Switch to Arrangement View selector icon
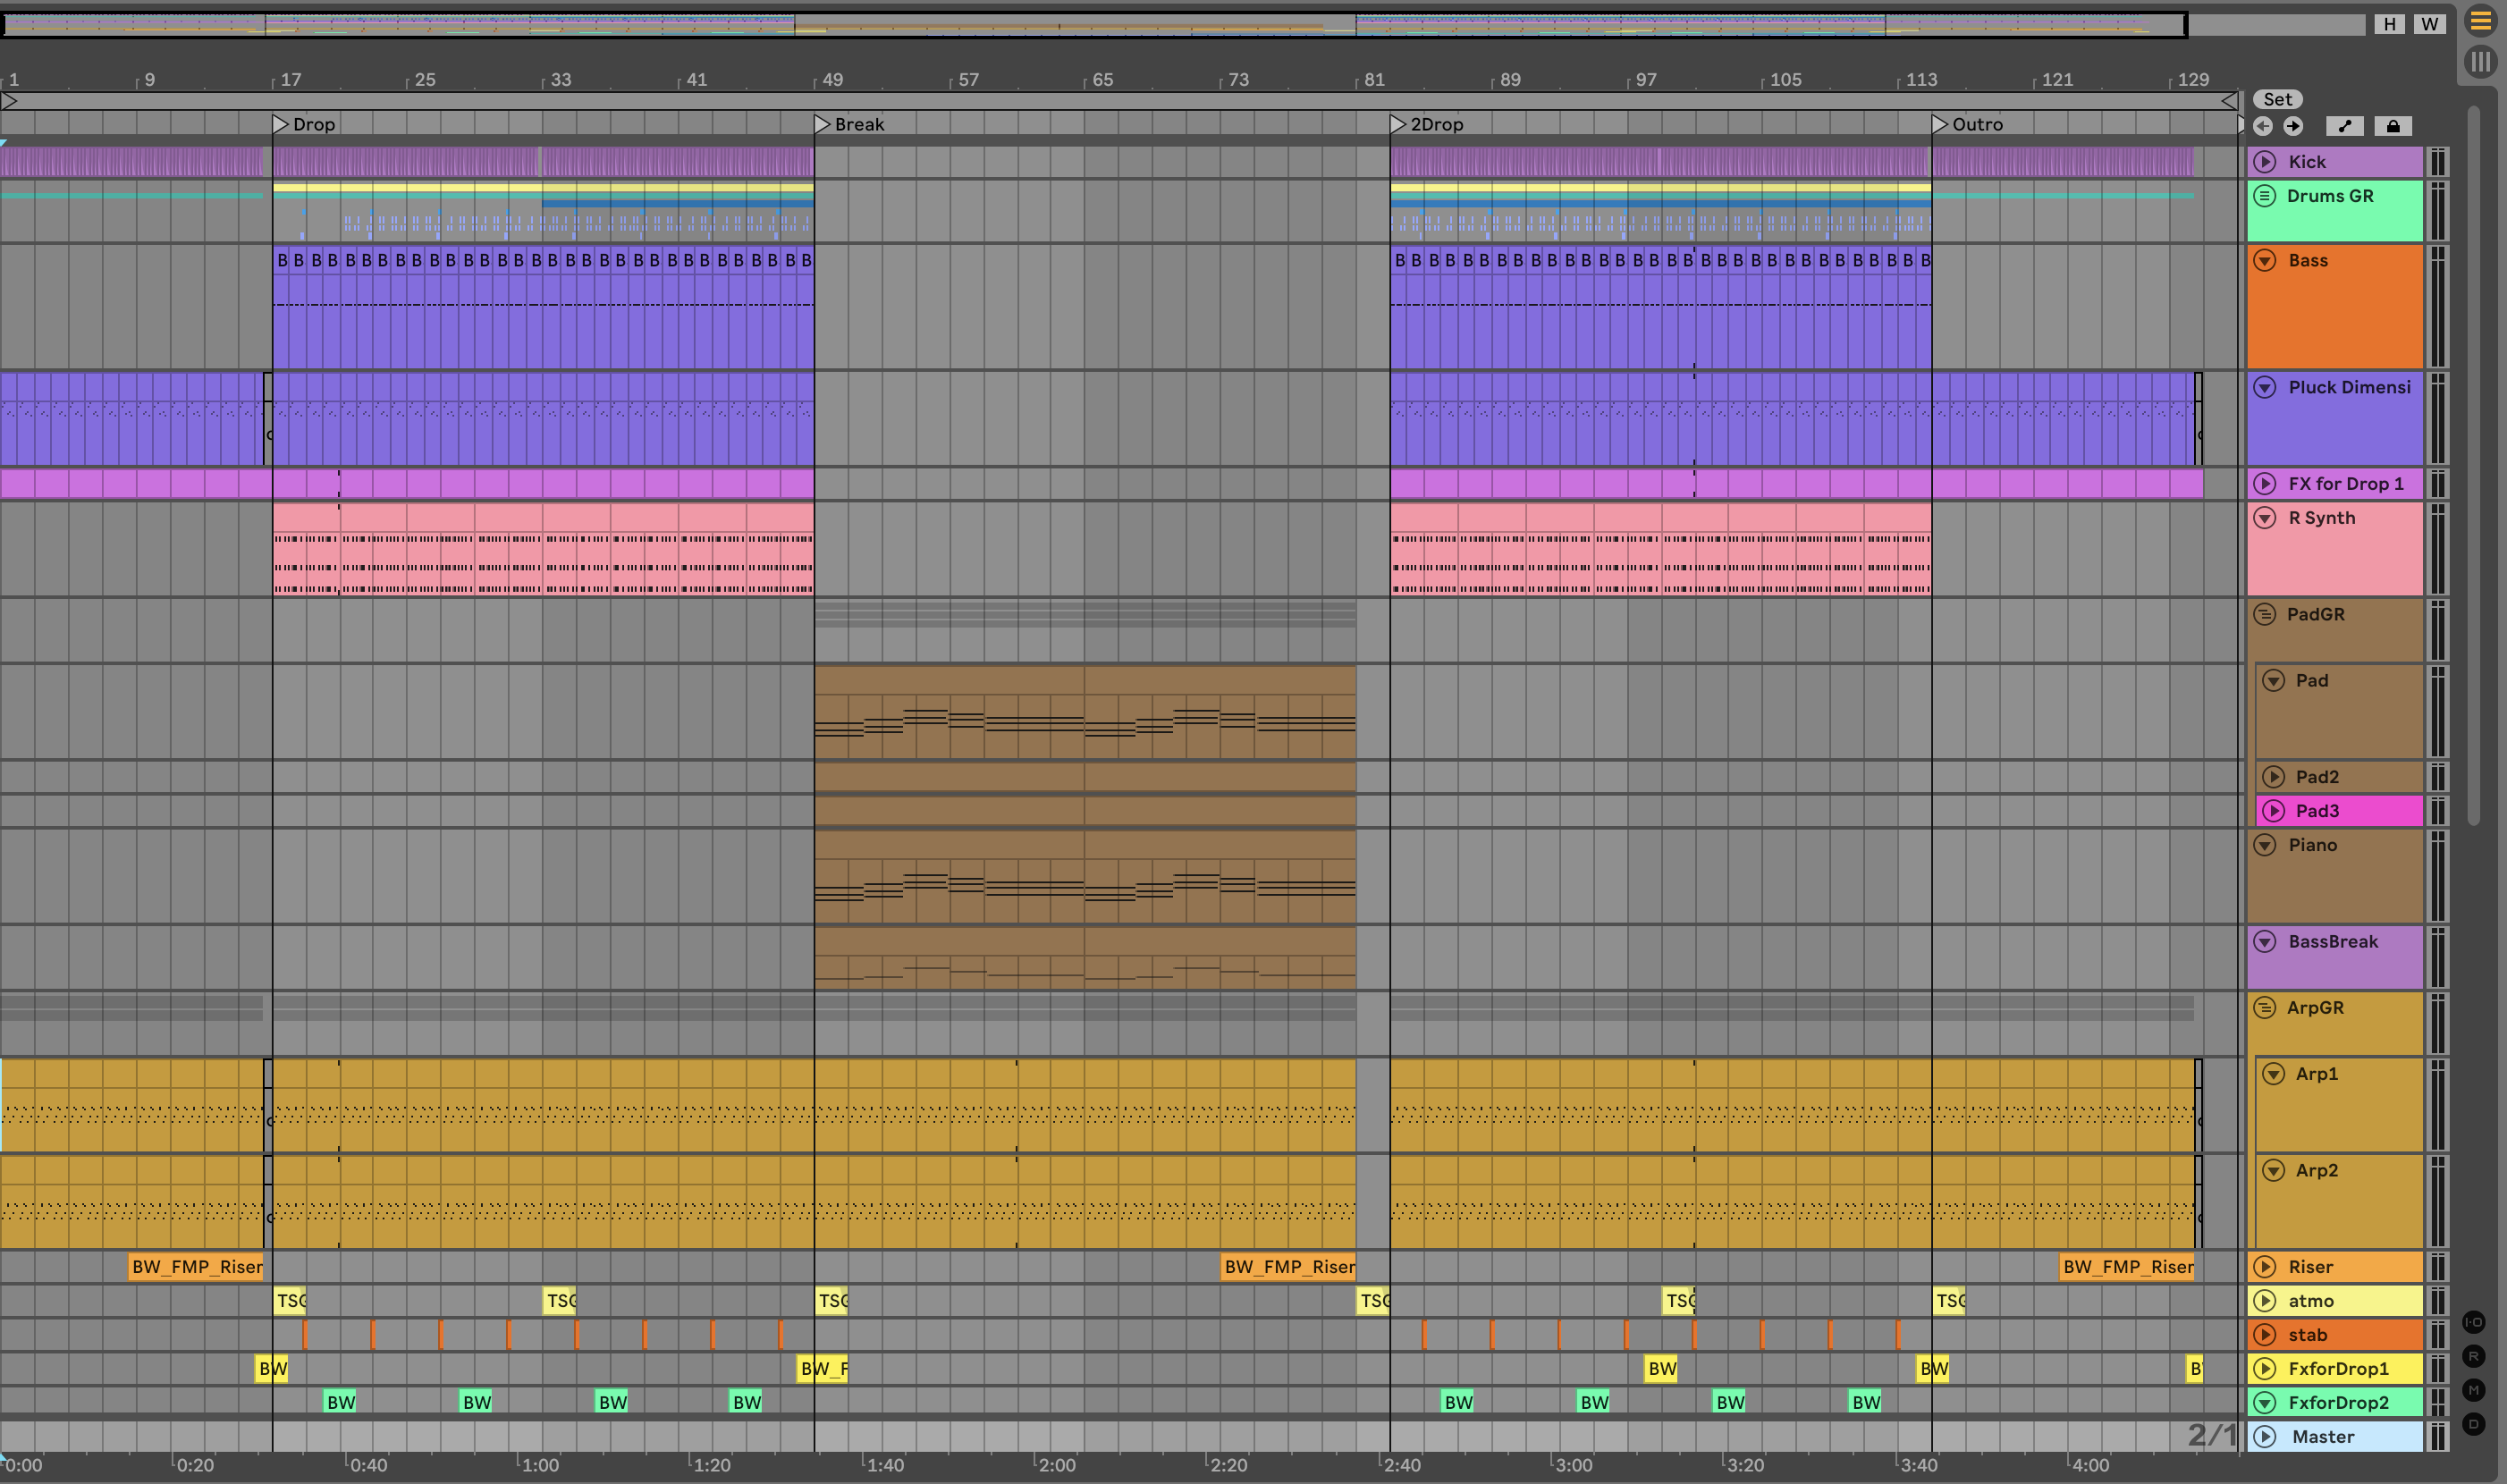This screenshot has height=1484, width=2507. 2481,21
